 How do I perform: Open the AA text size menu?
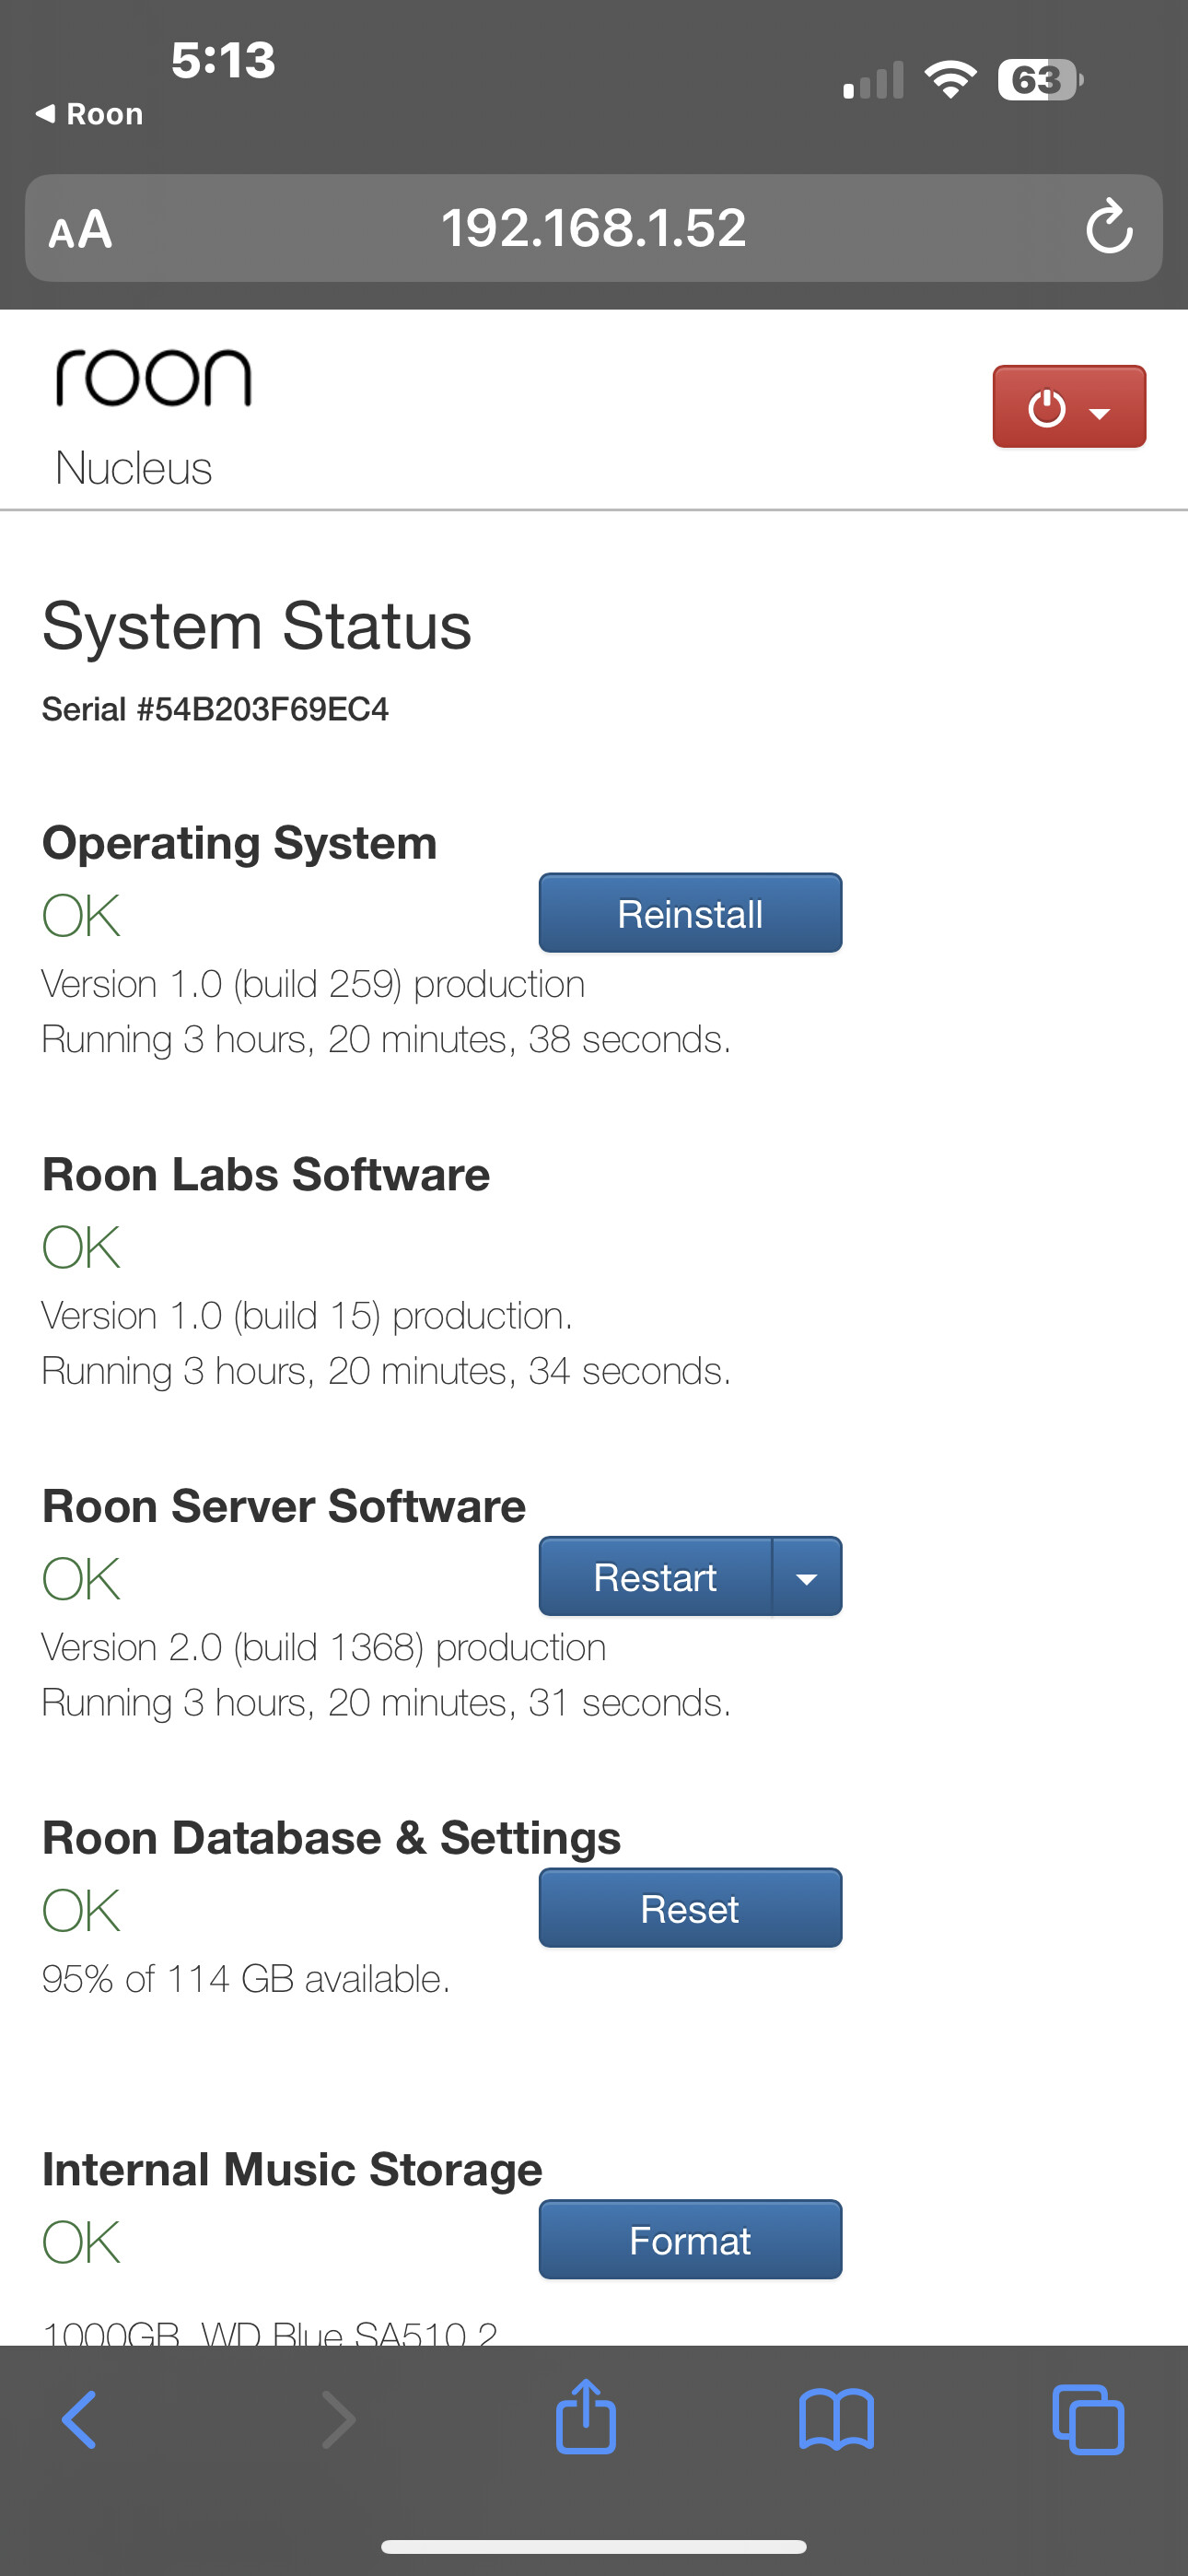point(80,230)
